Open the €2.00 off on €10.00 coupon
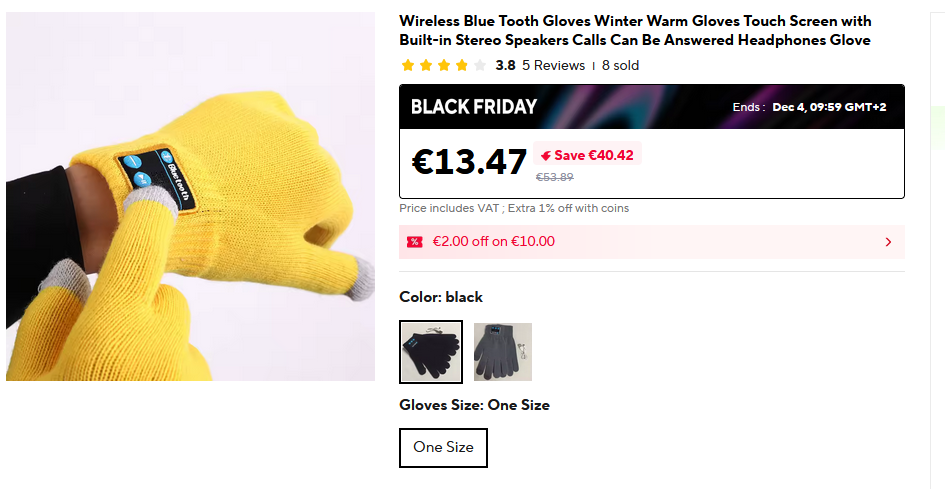The width and height of the screenshot is (945, 489). coord(494,242)
